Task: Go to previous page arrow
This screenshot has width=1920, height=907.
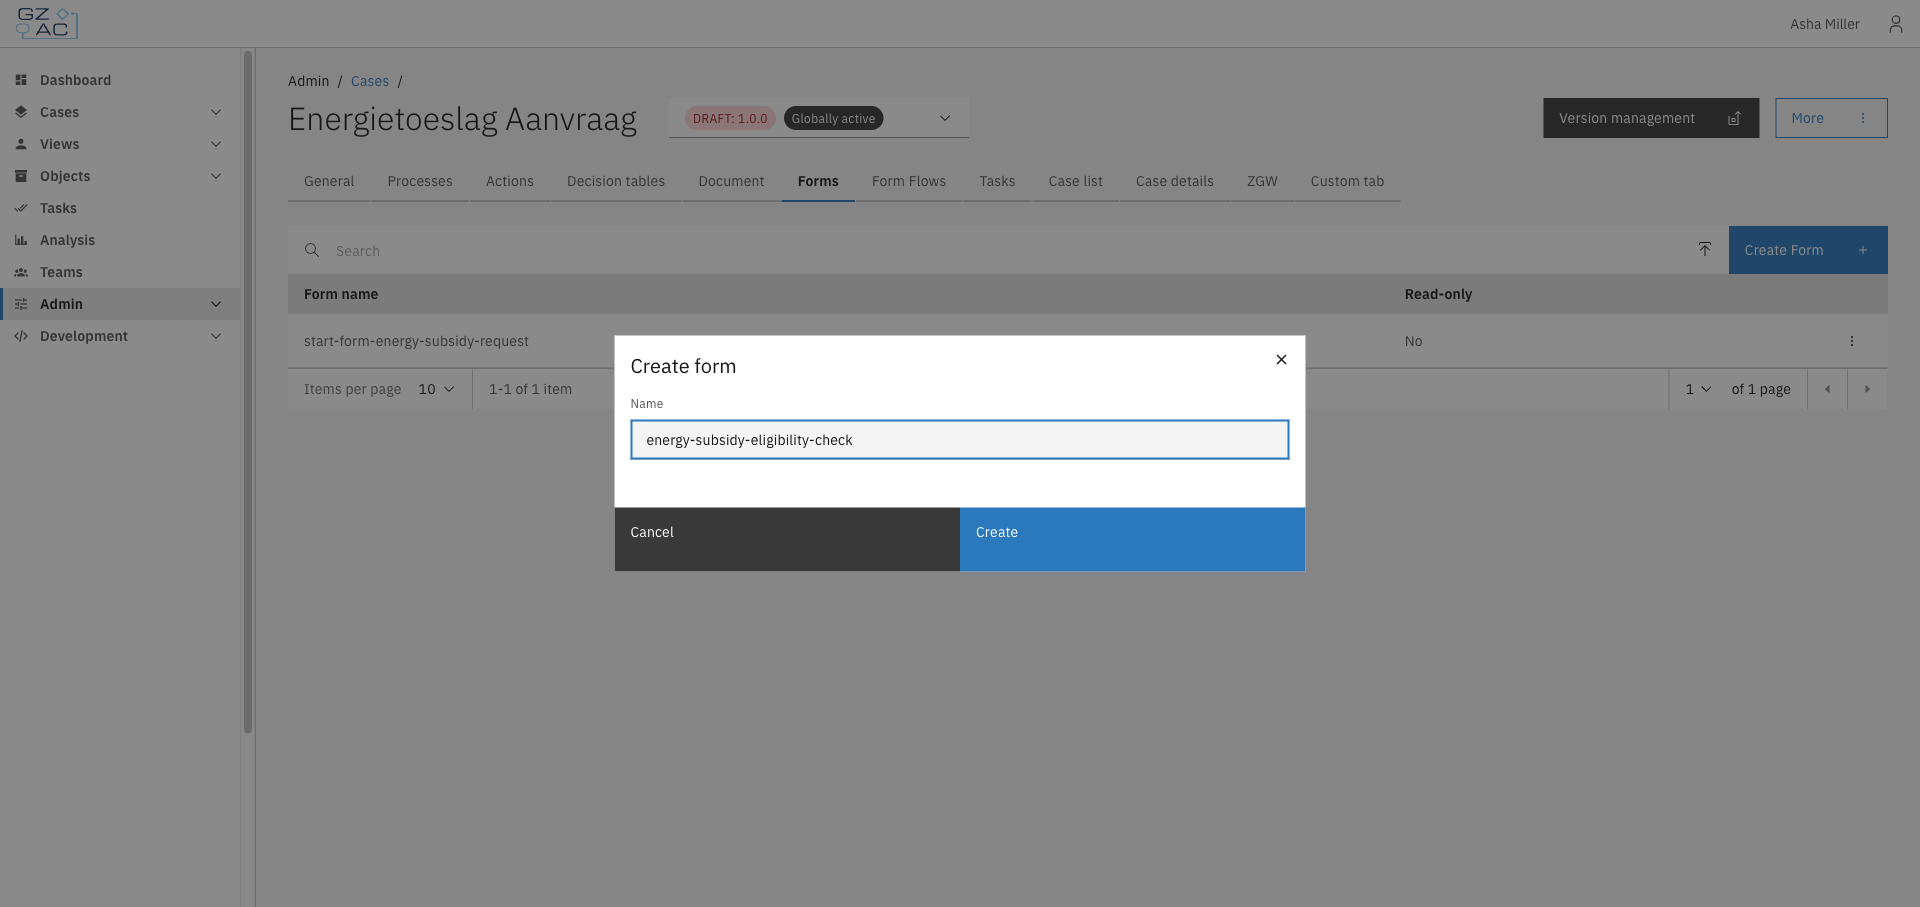Action: (x=1827, y=389)
